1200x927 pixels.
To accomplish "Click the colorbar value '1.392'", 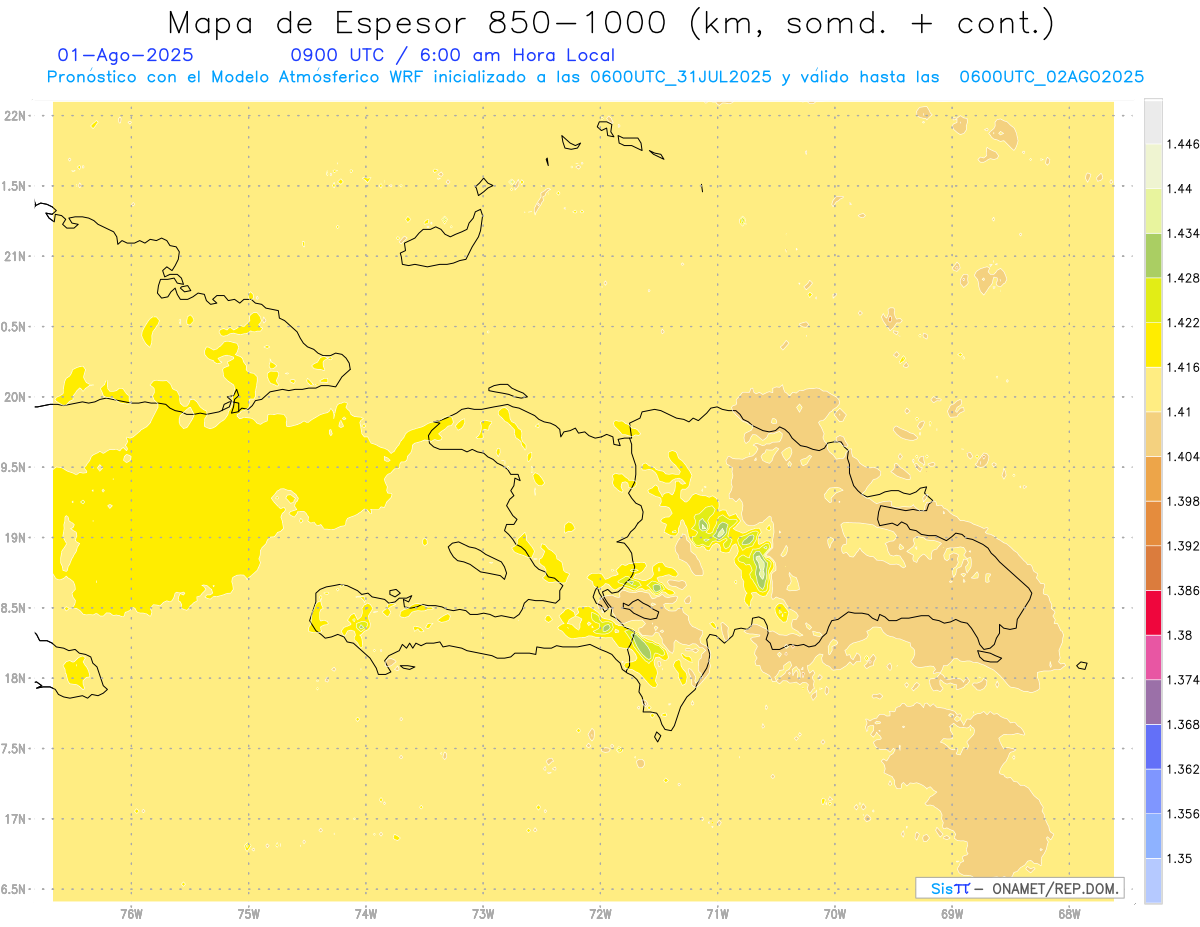I will pos(1182,546).
